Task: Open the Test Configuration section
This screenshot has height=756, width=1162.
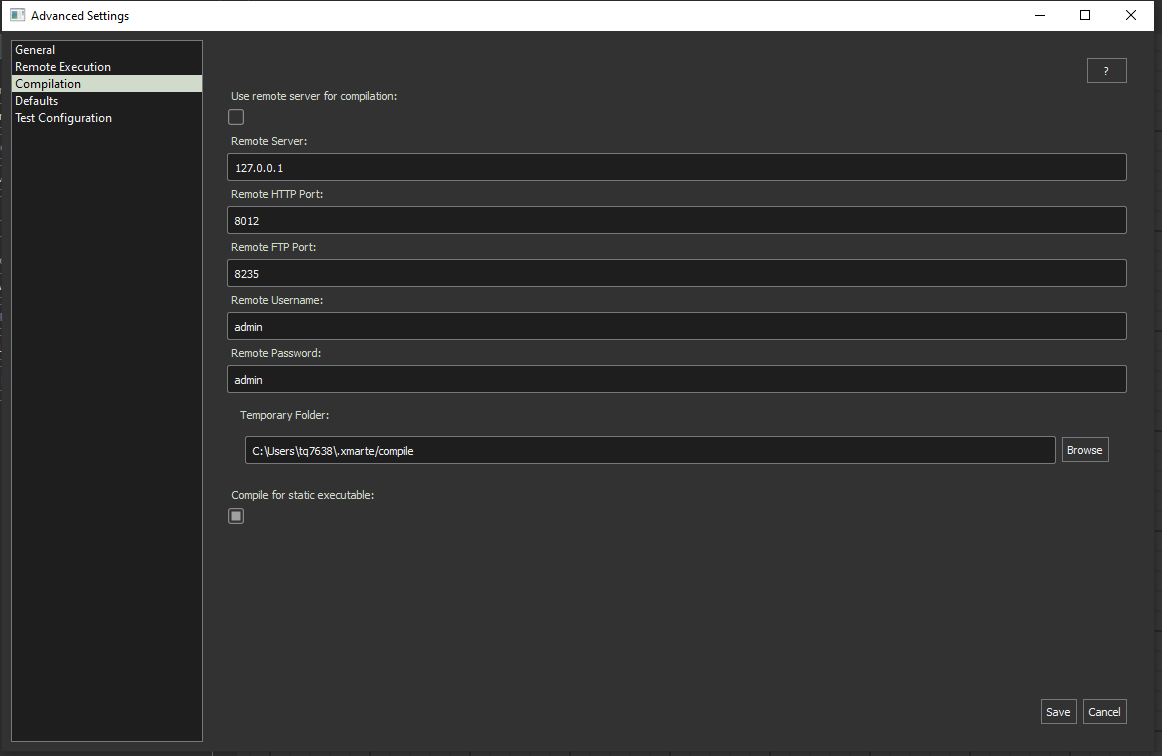Action: tap(63, 118)
